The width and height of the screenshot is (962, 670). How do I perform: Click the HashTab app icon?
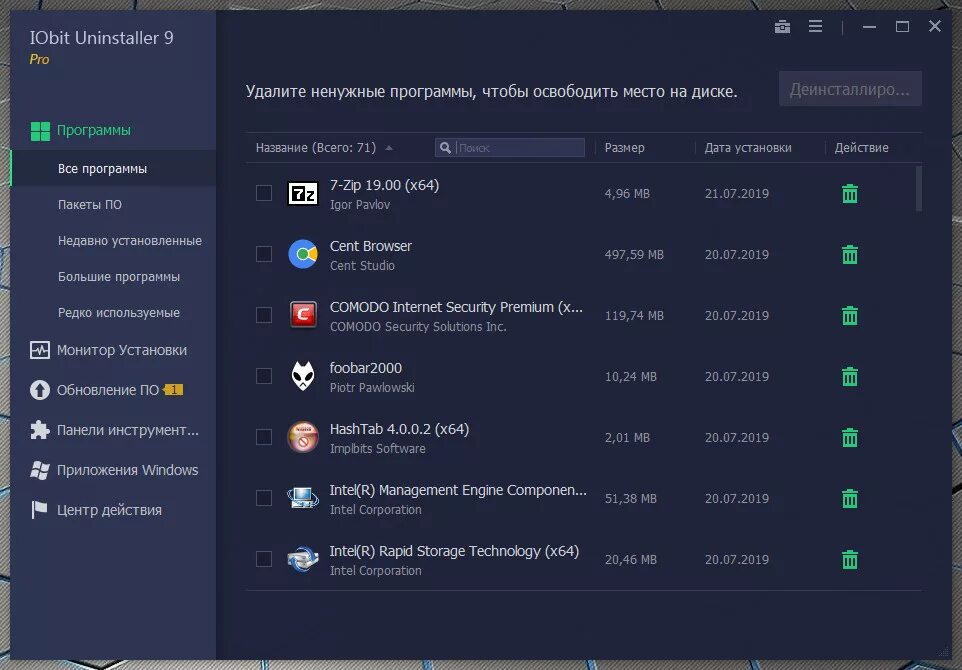(303, 437)
